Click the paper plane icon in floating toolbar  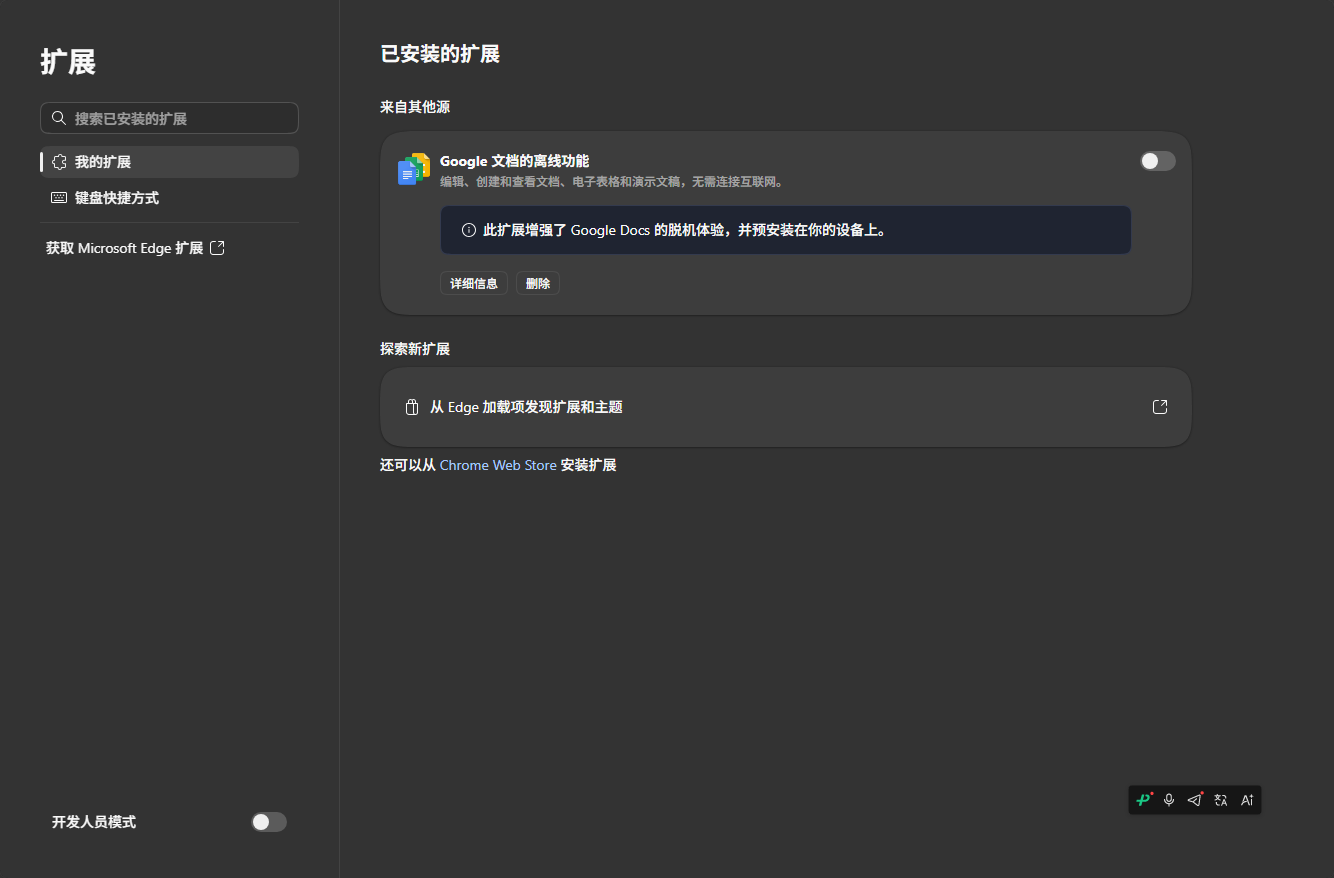point(1195,800)
